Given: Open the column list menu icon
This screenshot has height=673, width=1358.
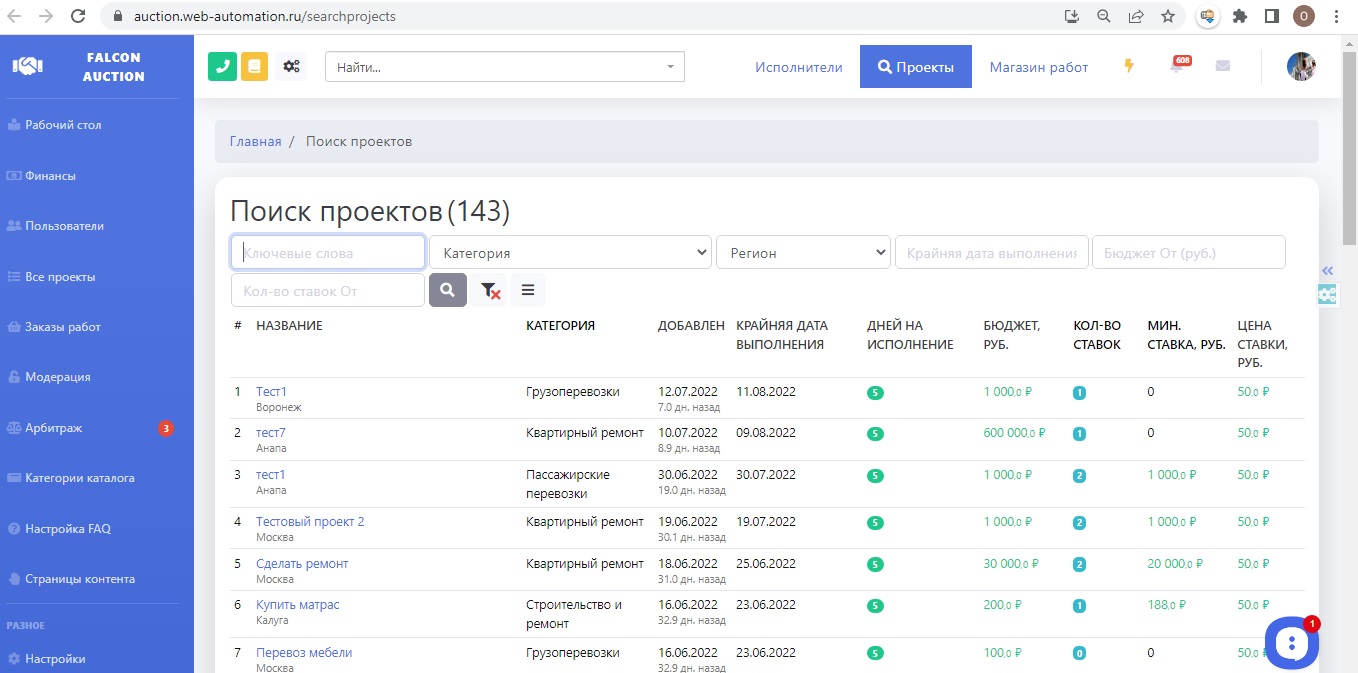Looking at the screenshot, I should pyautogui.click(x=528, y=290).
